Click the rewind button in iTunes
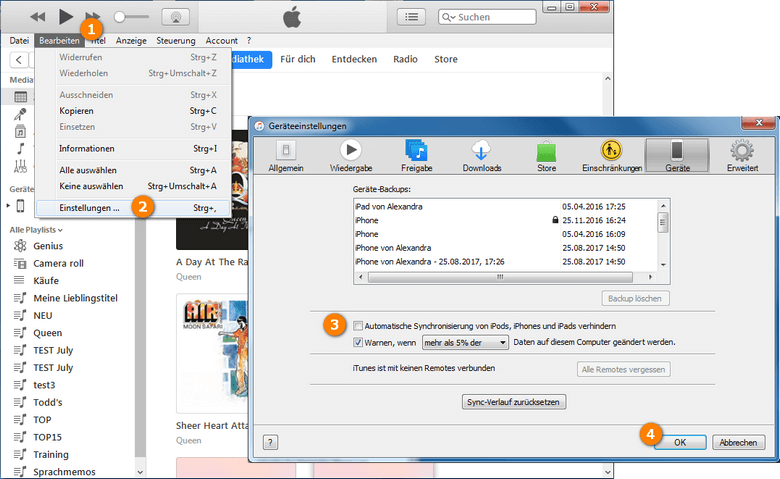The height and width of the screenshot is (479, 780). [38, 17]
